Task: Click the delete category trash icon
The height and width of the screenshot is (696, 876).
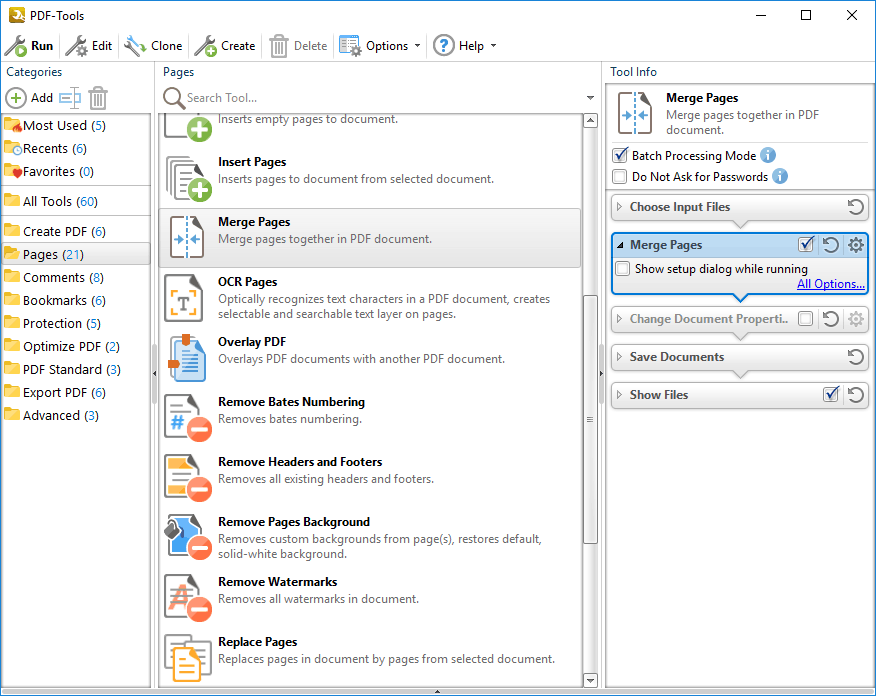Action: pos(98,98)
